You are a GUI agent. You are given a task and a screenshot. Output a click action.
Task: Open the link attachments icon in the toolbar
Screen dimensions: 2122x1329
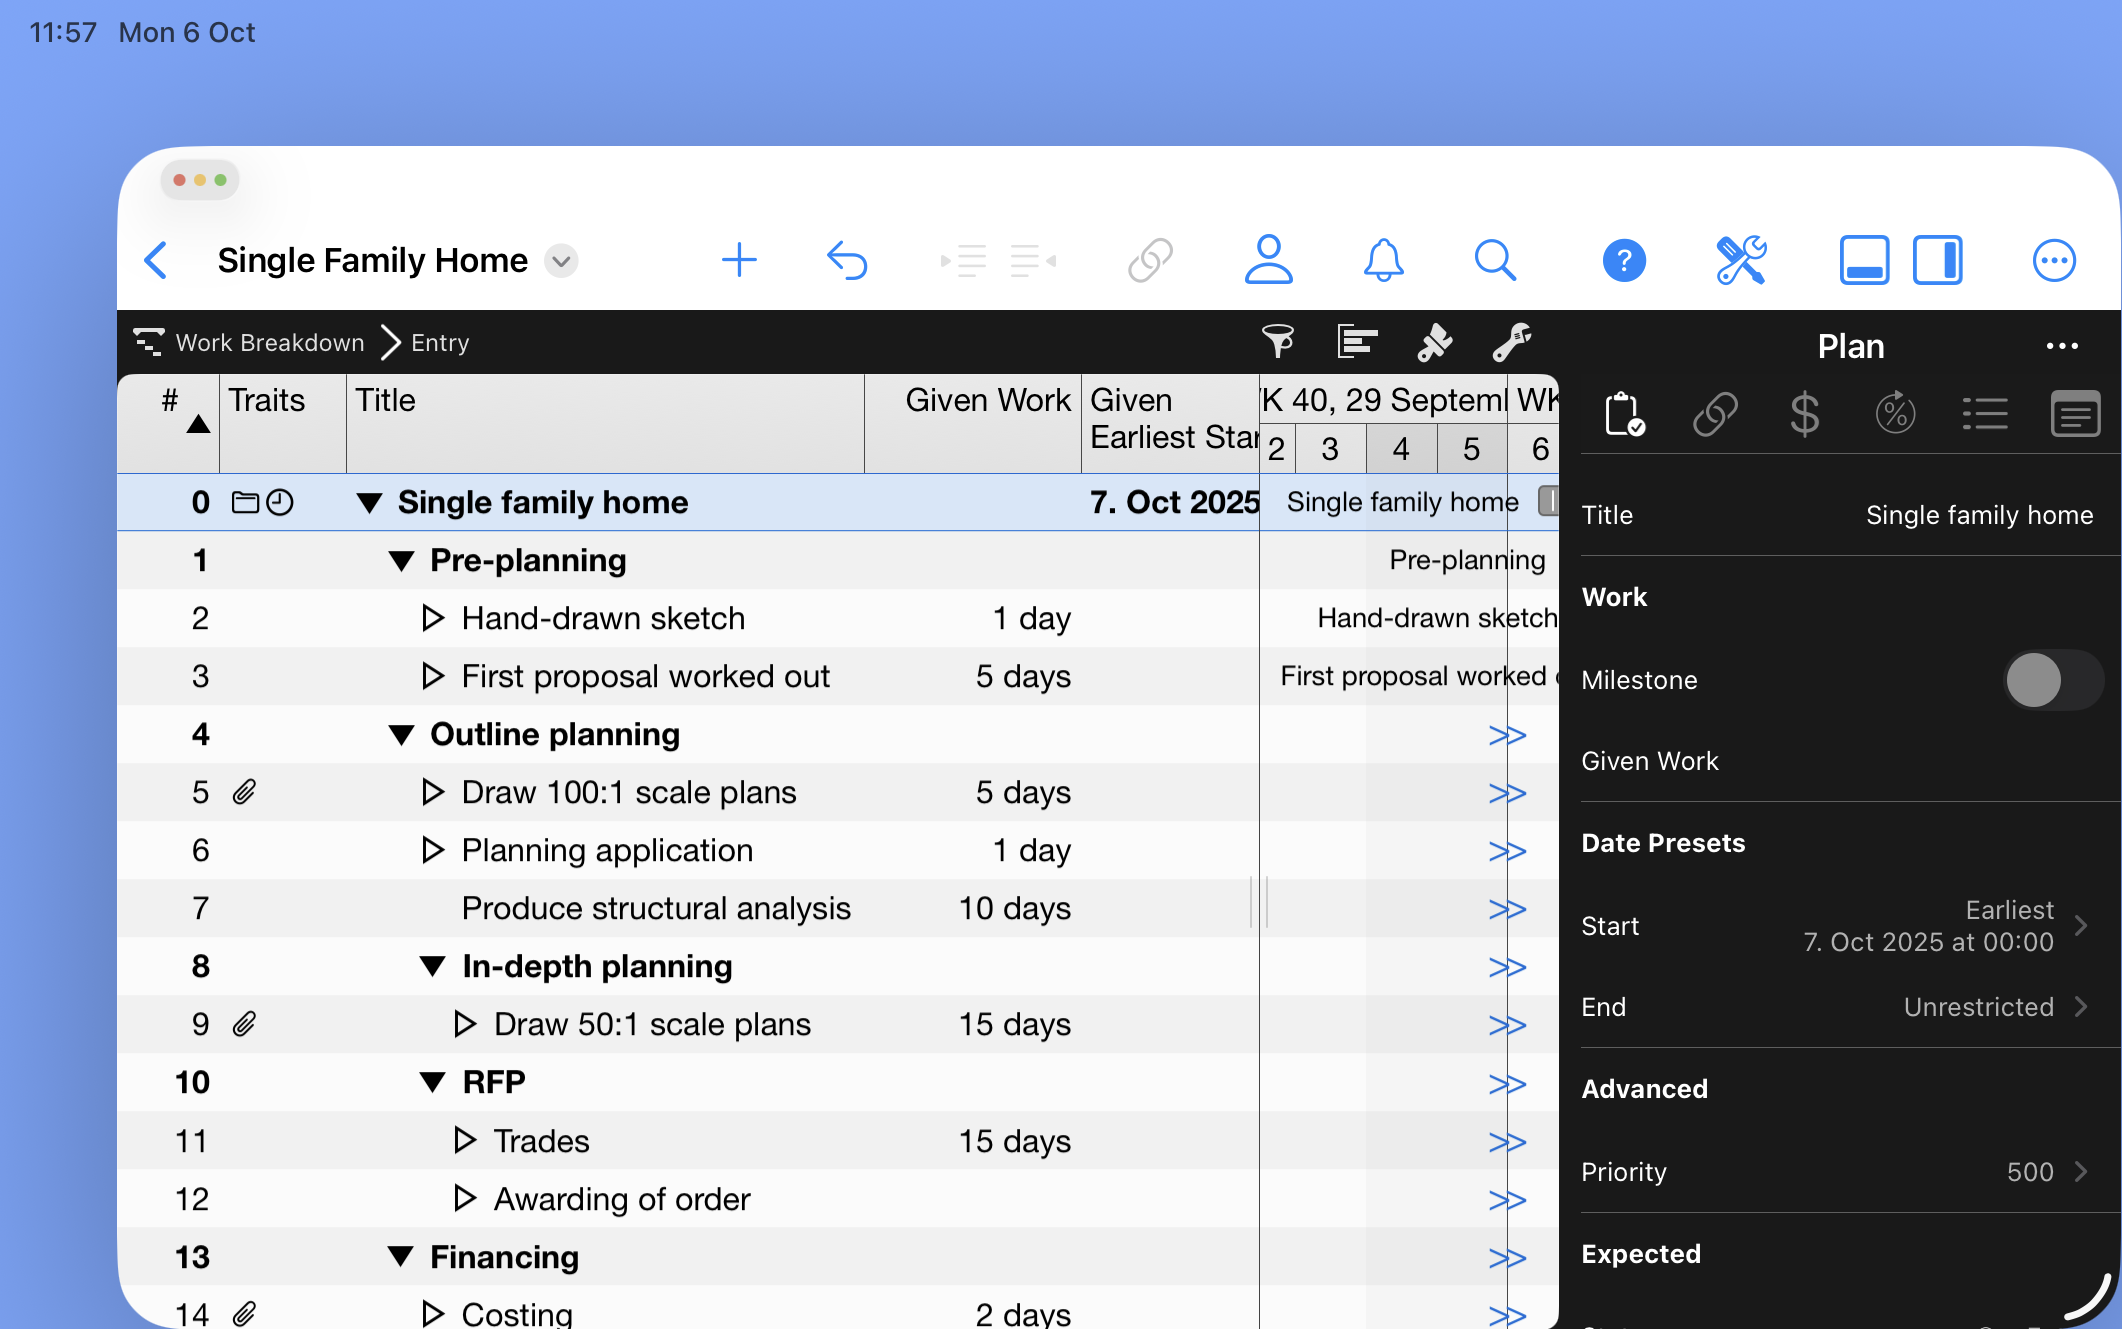click(x=1148, y=260)
